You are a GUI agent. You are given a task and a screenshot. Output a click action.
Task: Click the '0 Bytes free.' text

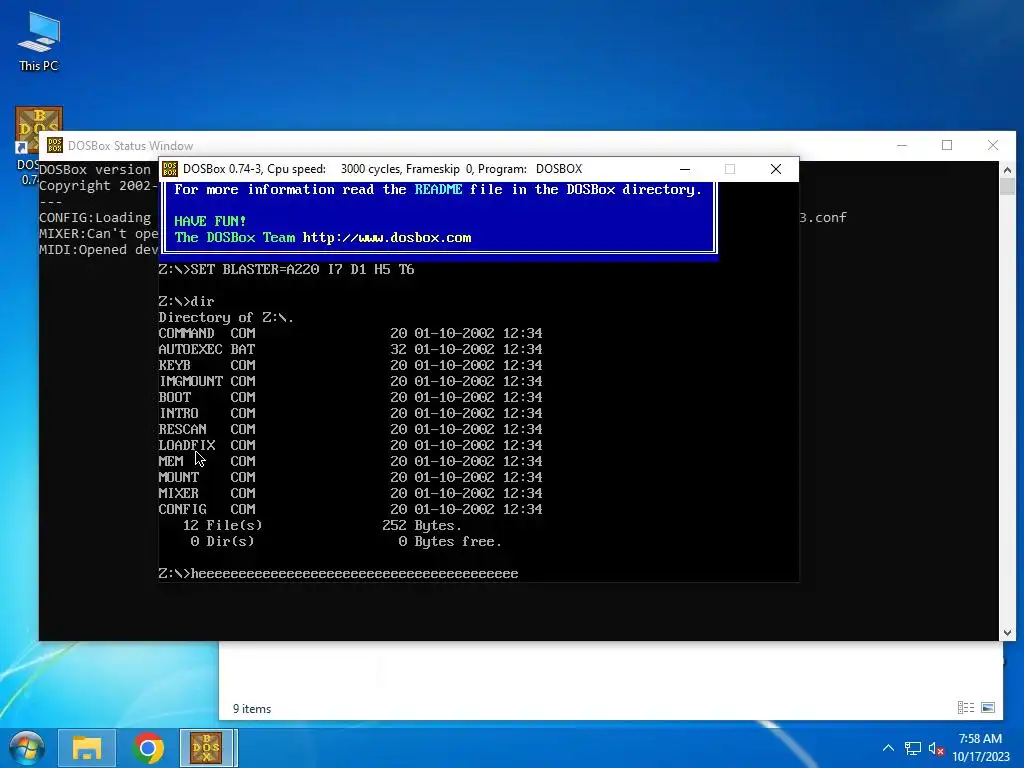(450, 541)
